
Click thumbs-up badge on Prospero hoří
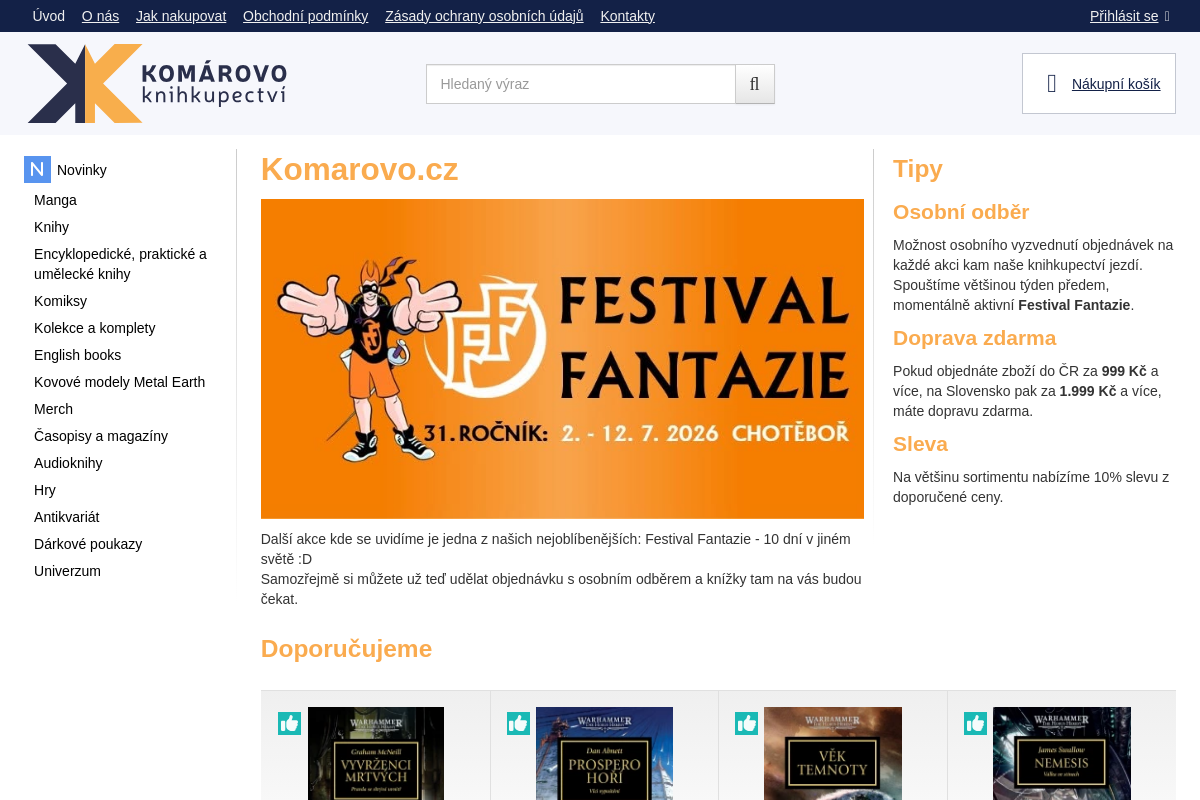[518, 723]
